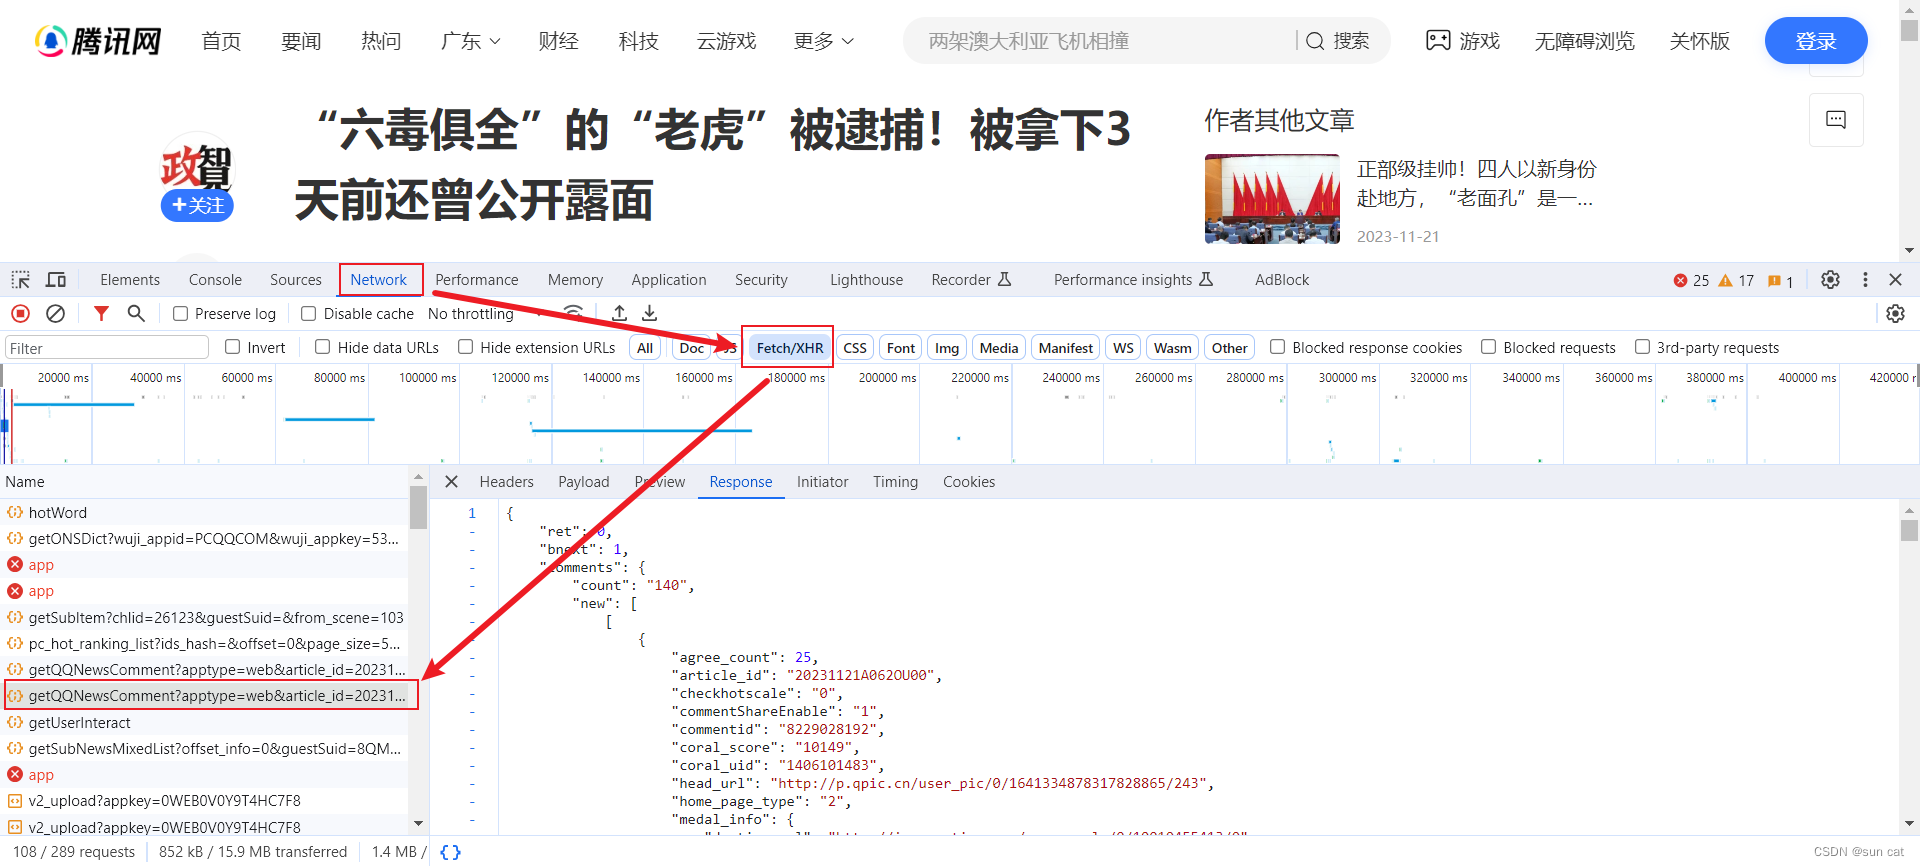Stop recording network log
The height and width of the screenshot is (866, 1920).
(21, 314)
